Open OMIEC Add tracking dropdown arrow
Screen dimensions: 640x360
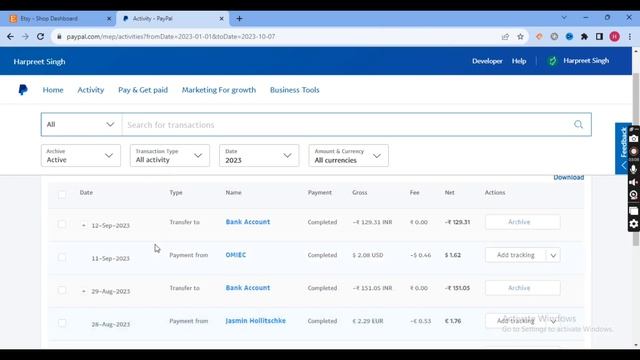pyautogui.click(x=553, y=256)
